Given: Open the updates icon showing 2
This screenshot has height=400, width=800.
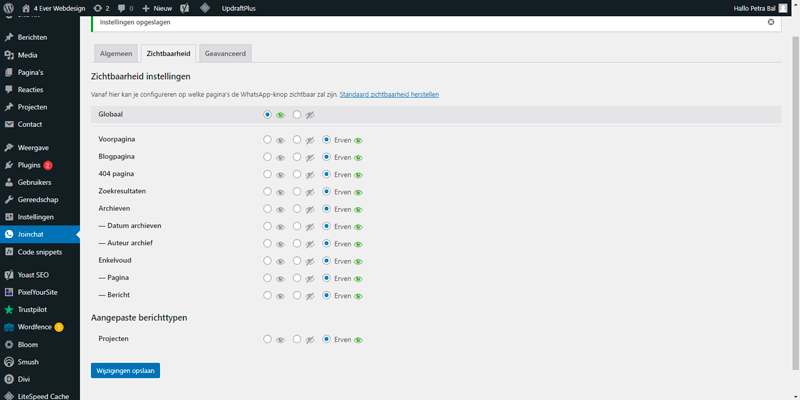Looking at the screenshot, I should [x=101, y=7].
